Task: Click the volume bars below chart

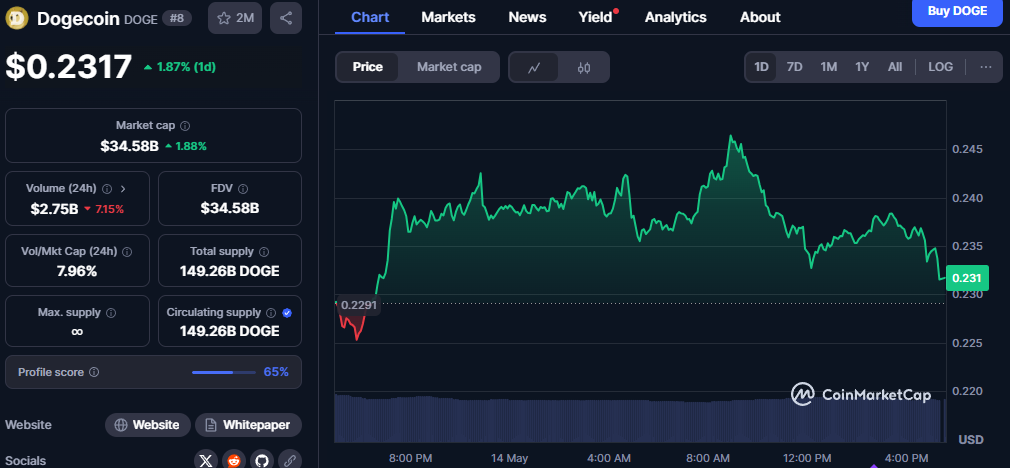Action: [x=640, y=418]
